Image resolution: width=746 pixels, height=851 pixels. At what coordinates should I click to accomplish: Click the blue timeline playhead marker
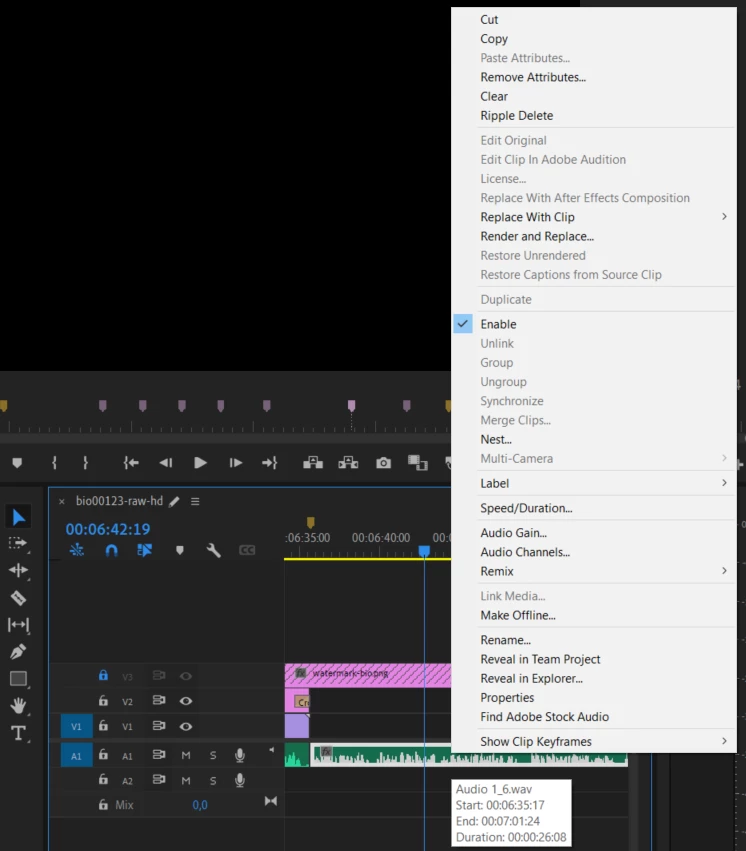point(424,551)
